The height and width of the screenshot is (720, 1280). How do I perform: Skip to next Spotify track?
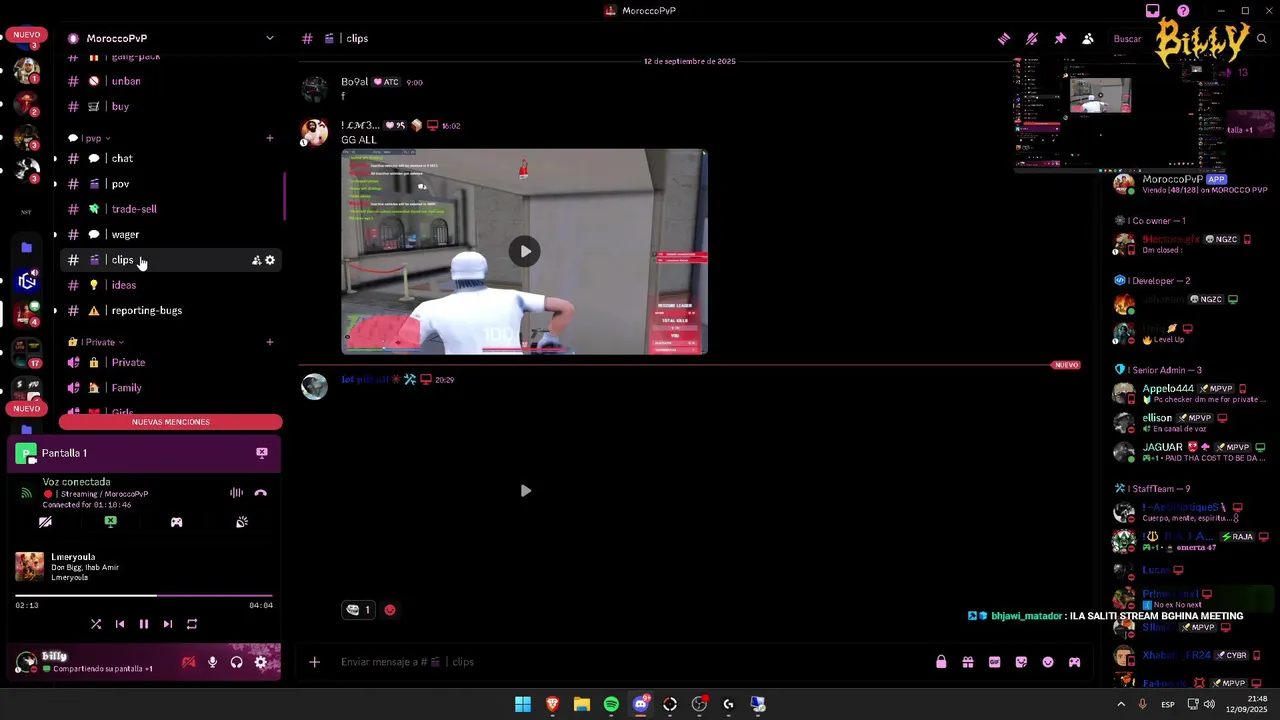coord(168,624)
